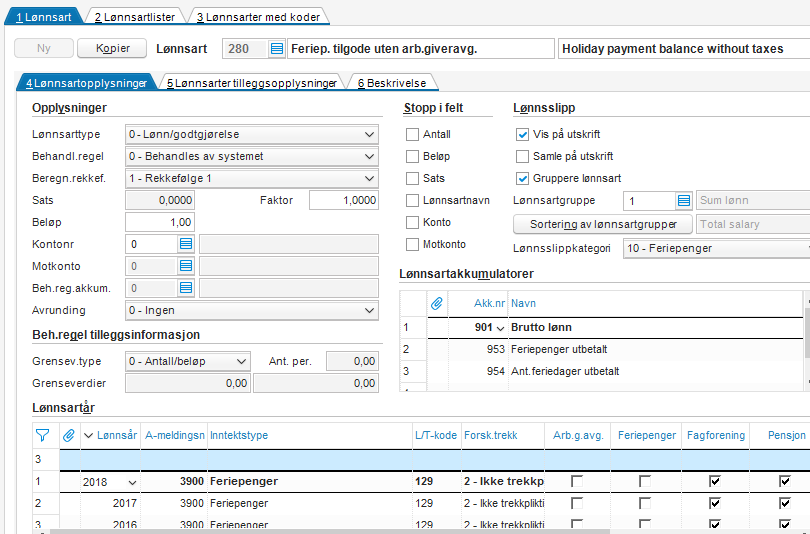
Task: Toggle Pensjon checkbox for year 2017
Action: [x=785, y=503]
